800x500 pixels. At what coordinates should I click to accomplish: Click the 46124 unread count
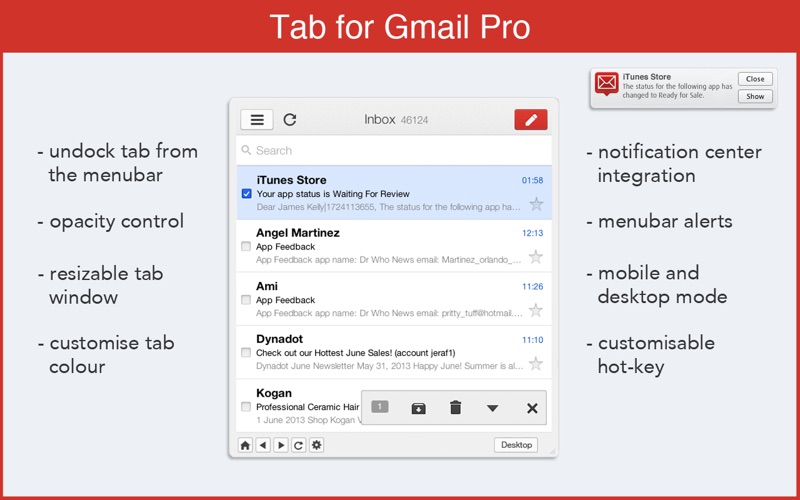[414, 120]
